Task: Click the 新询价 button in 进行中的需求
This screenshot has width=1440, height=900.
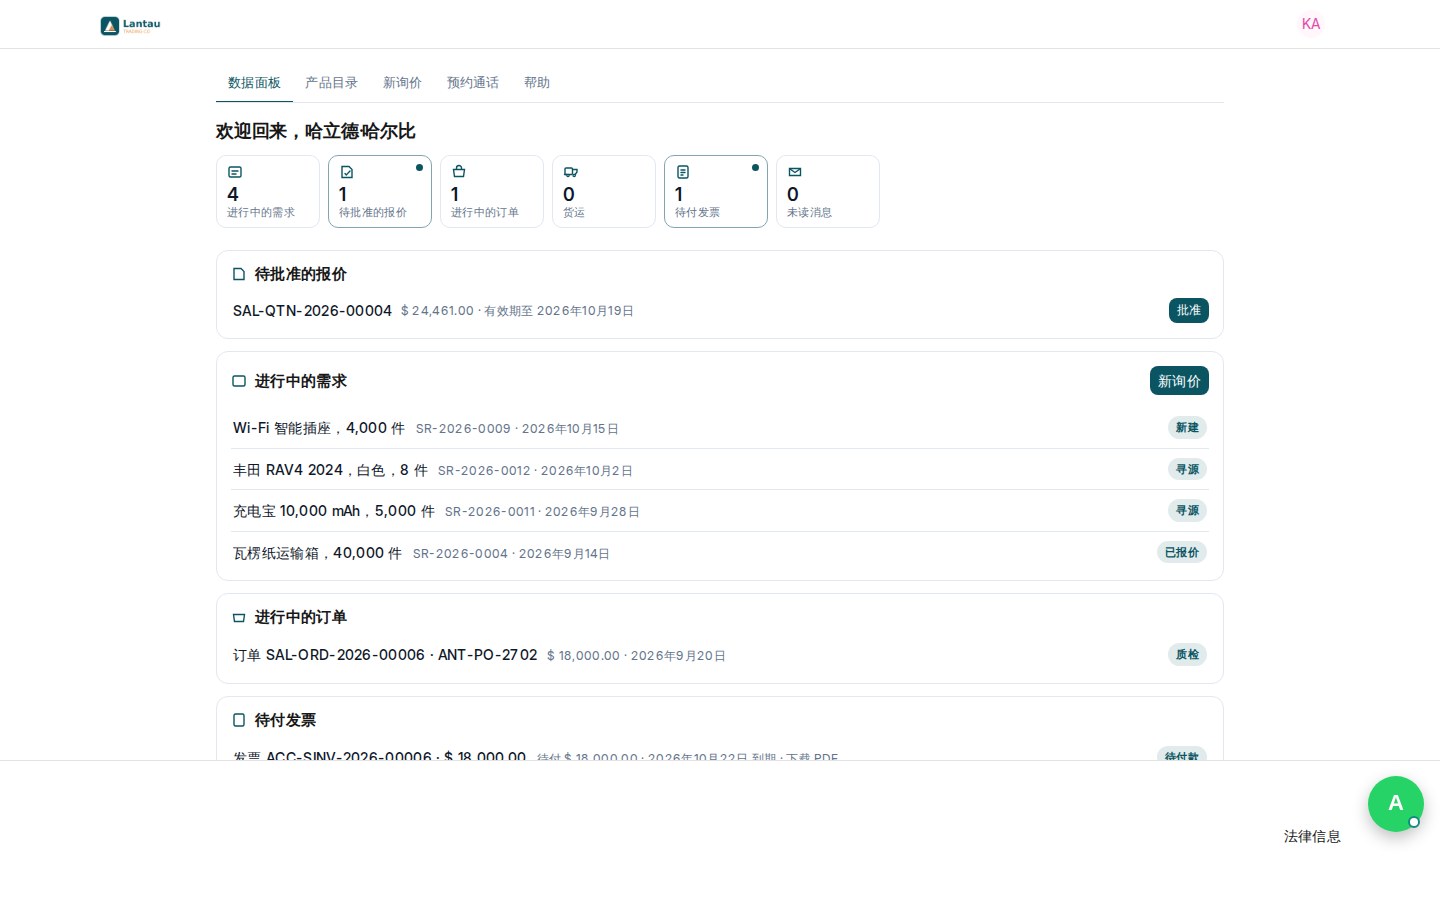Action: tap(1179, 381)
